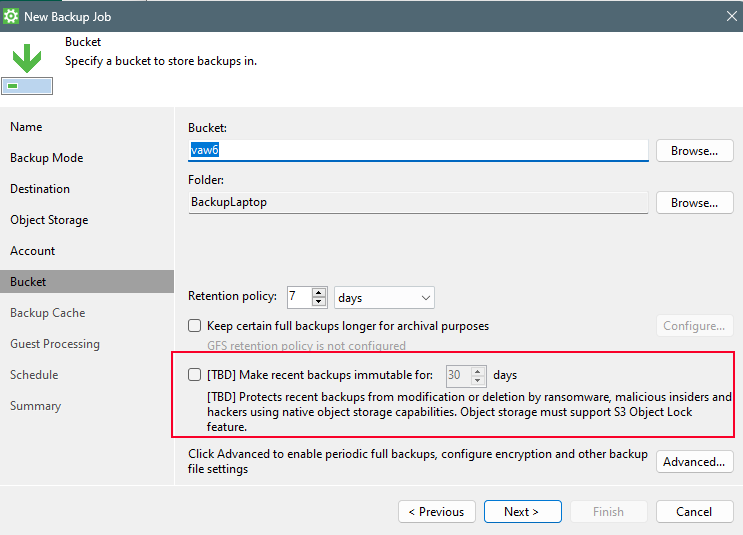Image resolution: width=743 pixels, height=535 pixels.
Task: Enable keep certain full backups longer checkbox
Action: click(195, 326)
